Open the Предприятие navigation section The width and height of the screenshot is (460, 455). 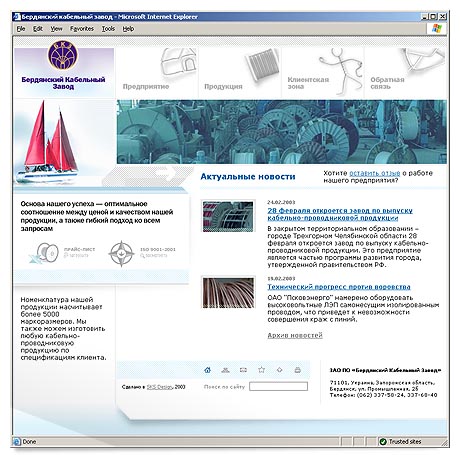point(146,86)
